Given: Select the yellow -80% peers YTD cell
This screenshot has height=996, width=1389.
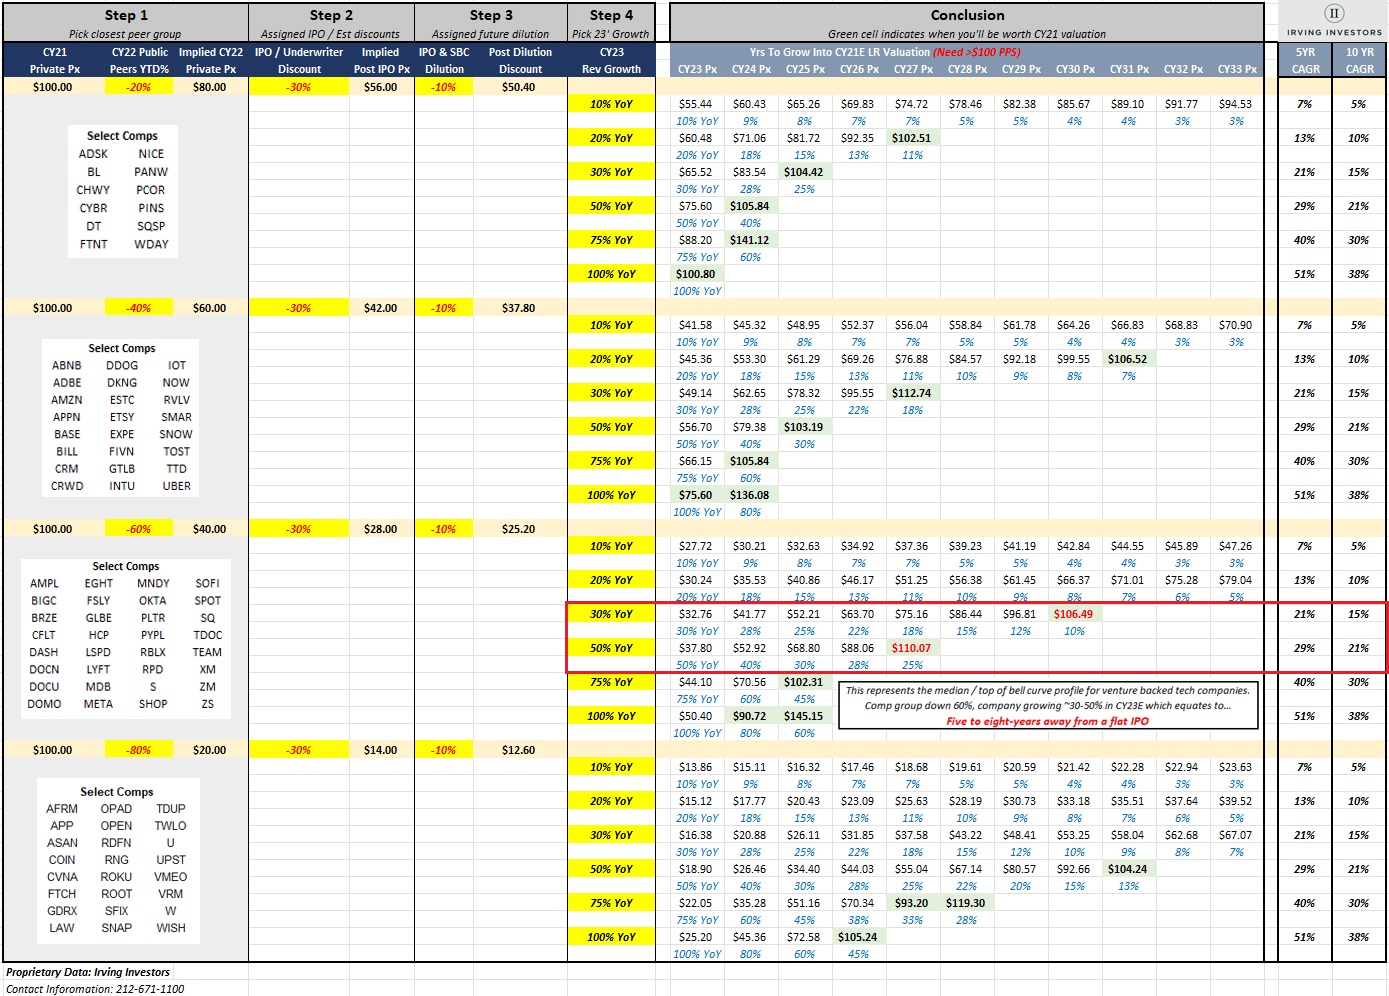Looking at the screenshot, I should [138, 750].
